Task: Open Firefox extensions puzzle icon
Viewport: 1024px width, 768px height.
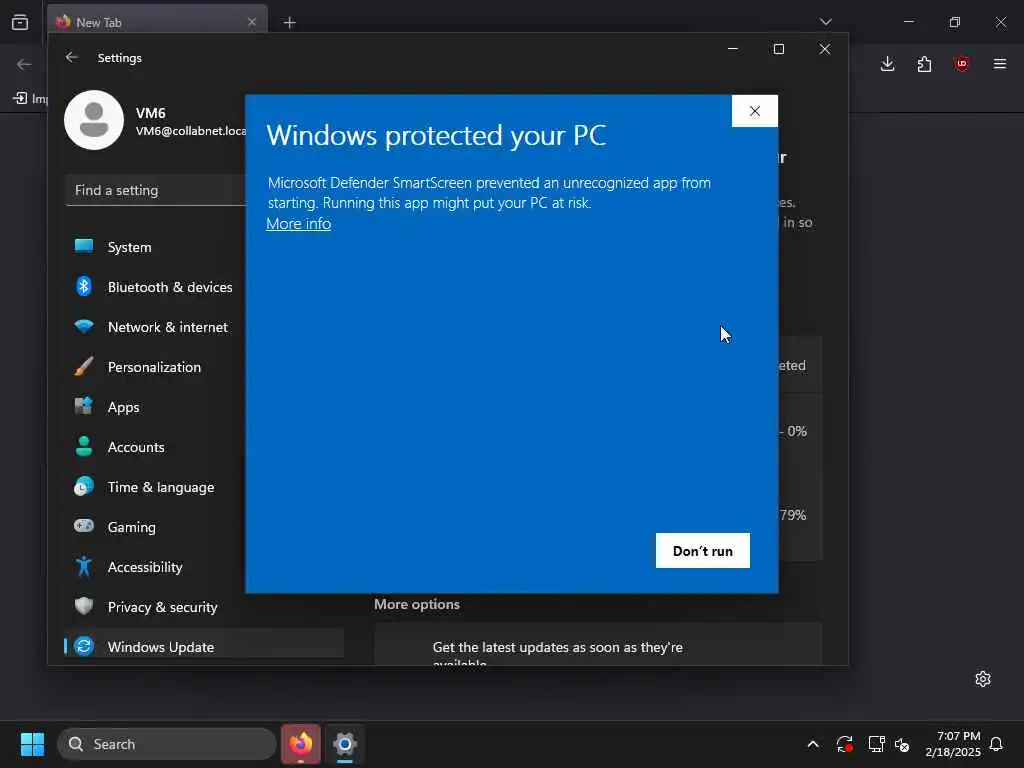Action: [x=924, y=64]
